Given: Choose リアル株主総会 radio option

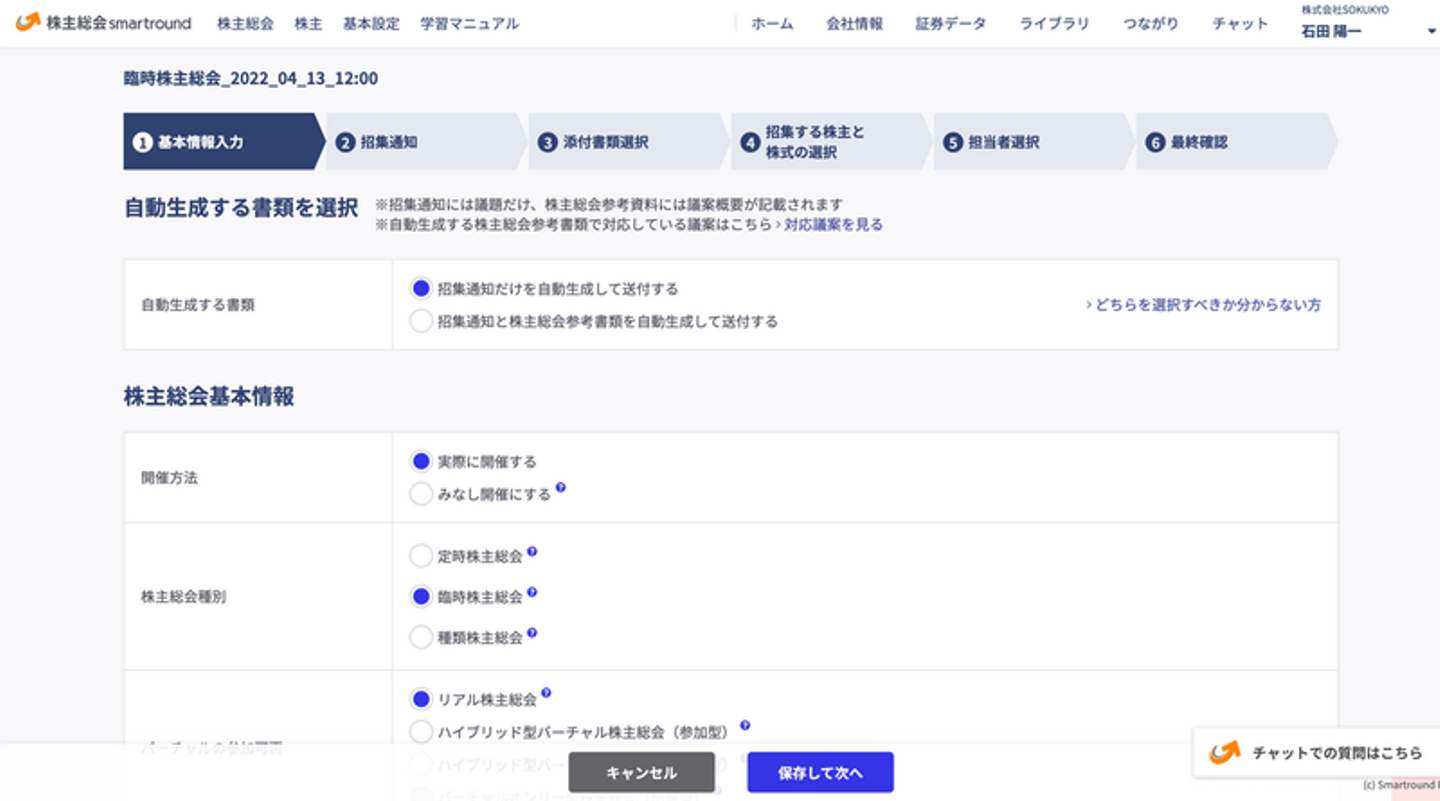Looking at the screenshot, I should coord(421,699).
